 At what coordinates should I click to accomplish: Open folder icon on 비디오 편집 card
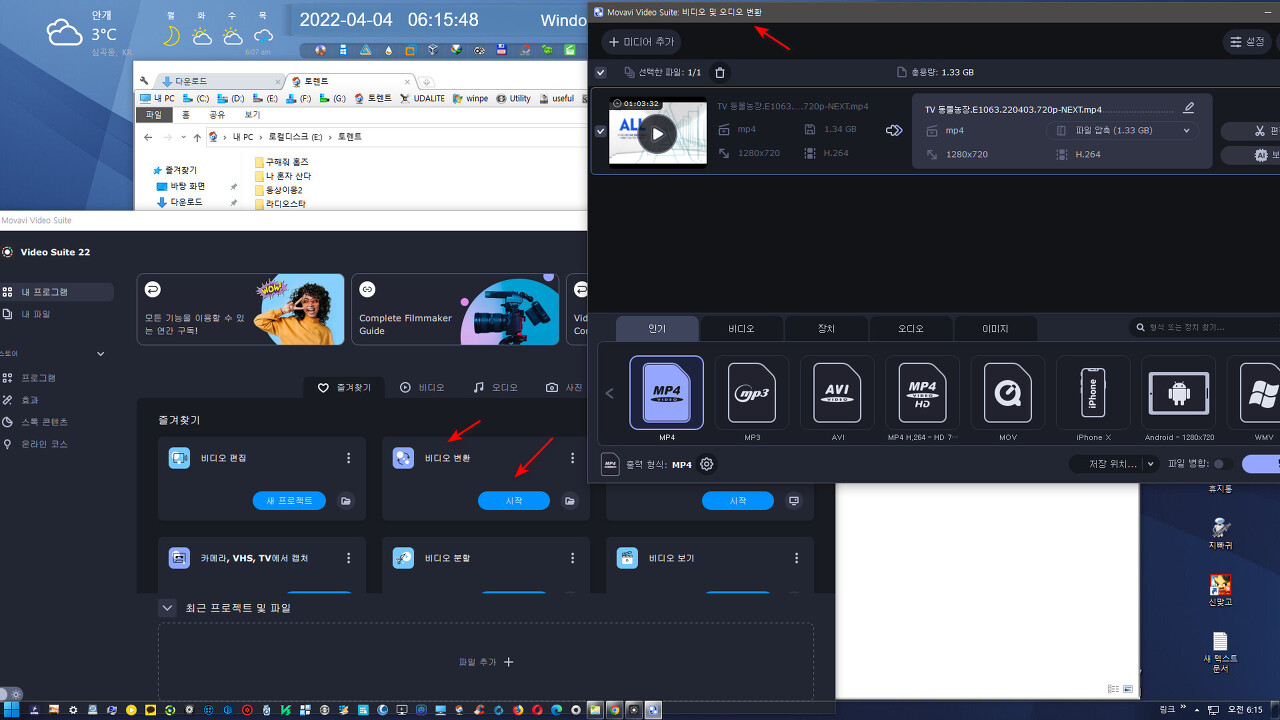pyautogui.click(x=345, y=501)
